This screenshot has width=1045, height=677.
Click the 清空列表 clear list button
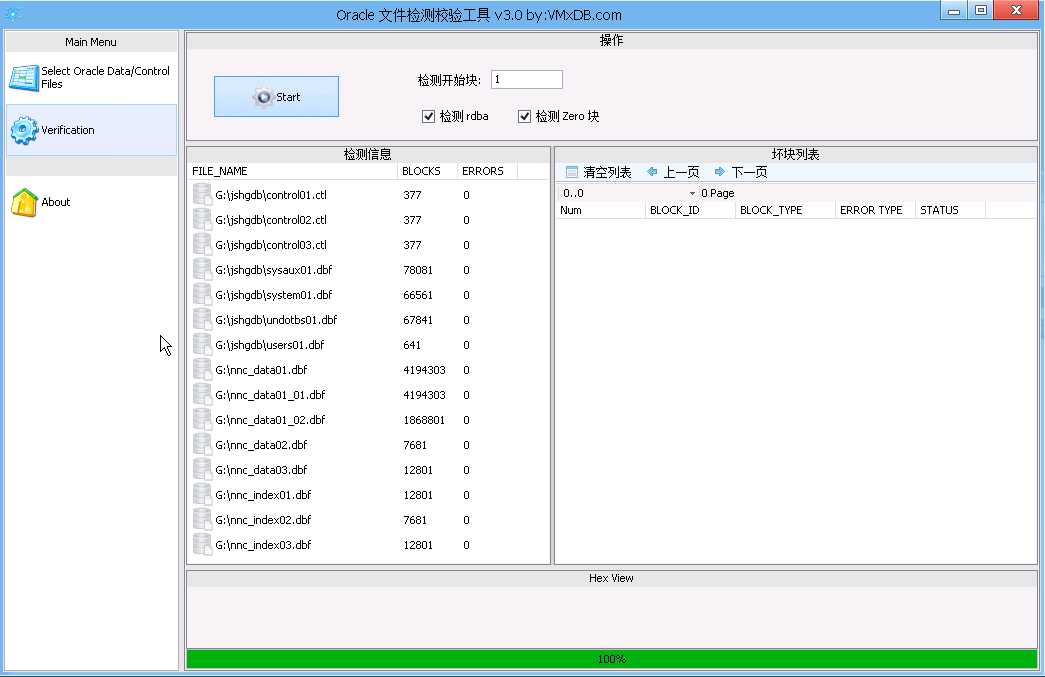[x=598, y=173]
